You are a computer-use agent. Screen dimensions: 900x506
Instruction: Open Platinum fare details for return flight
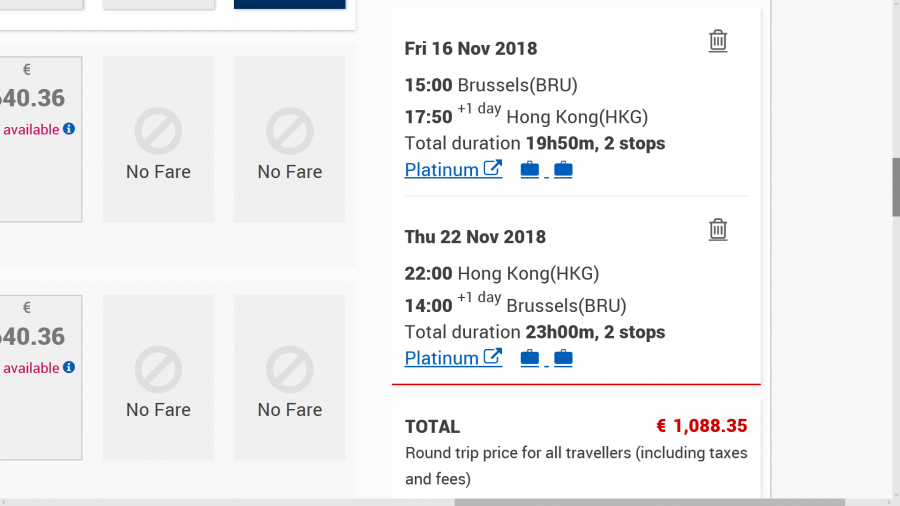point(453,358)
